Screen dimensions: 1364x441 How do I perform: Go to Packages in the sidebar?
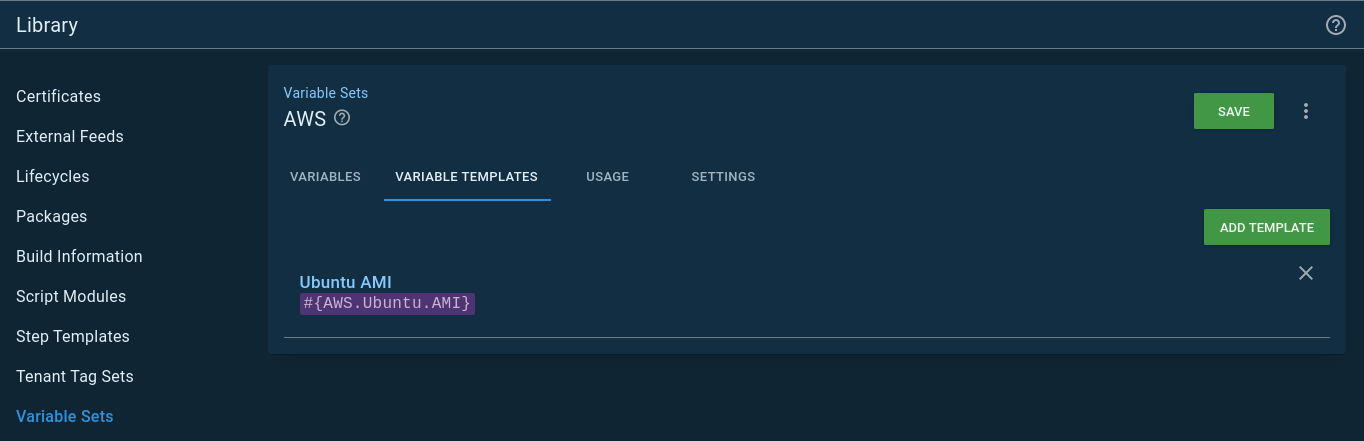pos(51,217)
